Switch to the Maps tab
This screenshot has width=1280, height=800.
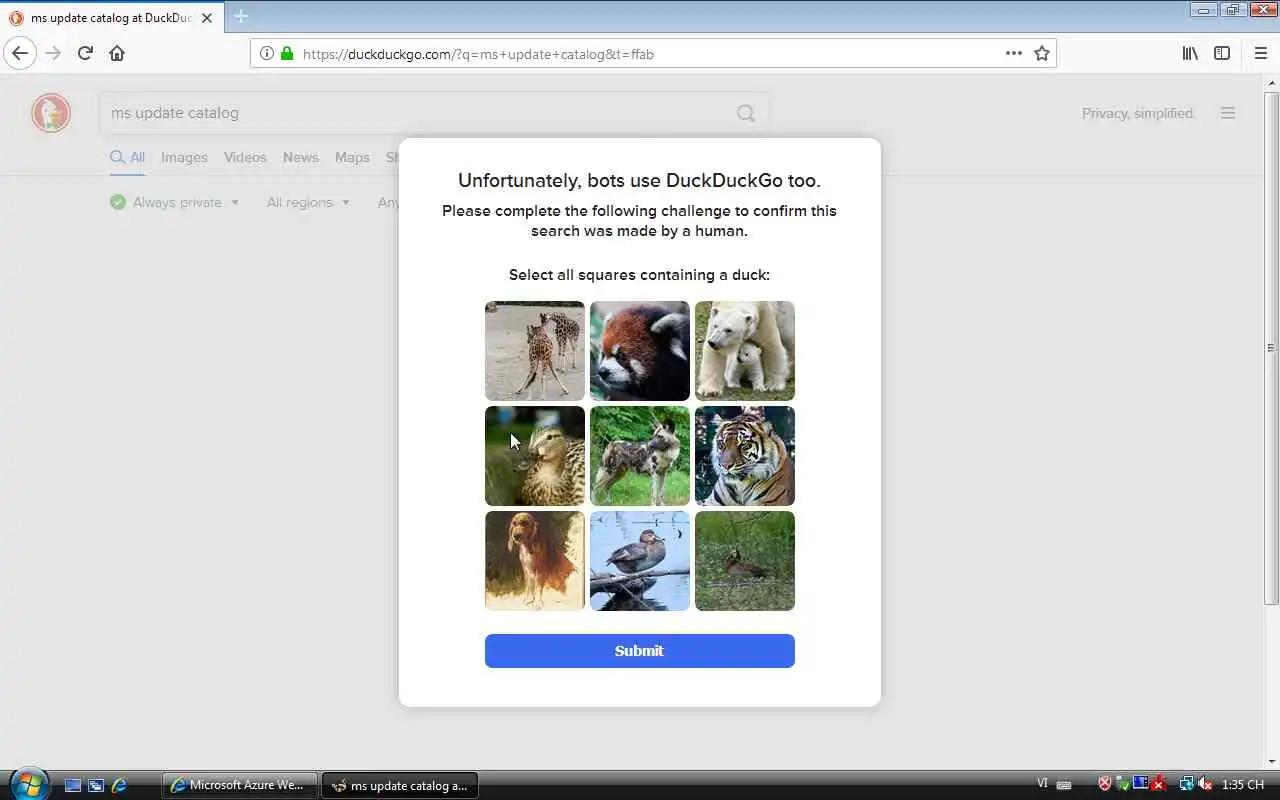click(x=352, y=157)
